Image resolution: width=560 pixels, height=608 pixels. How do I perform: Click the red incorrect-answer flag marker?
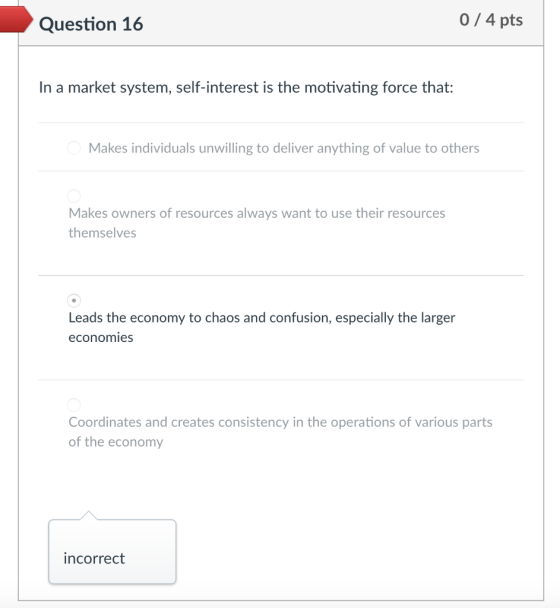point(16,19)
